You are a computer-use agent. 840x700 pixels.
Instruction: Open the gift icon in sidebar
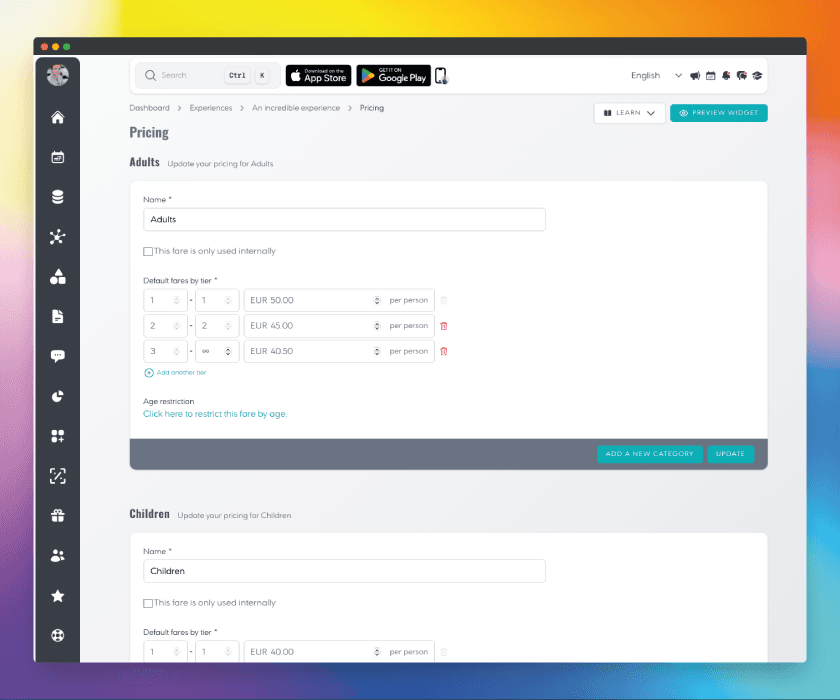[57, 515]
